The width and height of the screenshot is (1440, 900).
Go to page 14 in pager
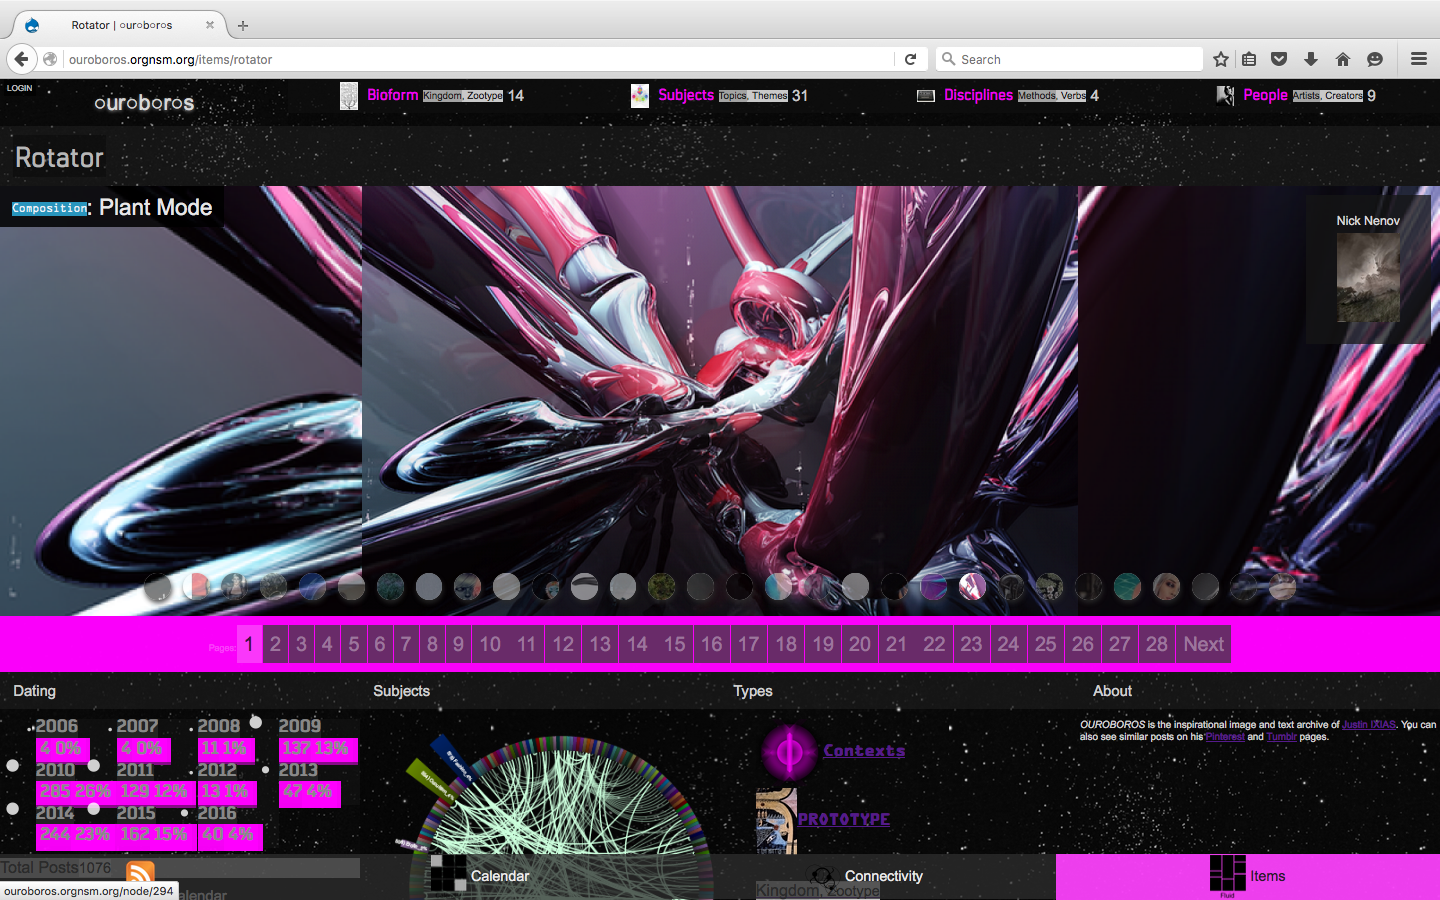click(x=637, y=644)
